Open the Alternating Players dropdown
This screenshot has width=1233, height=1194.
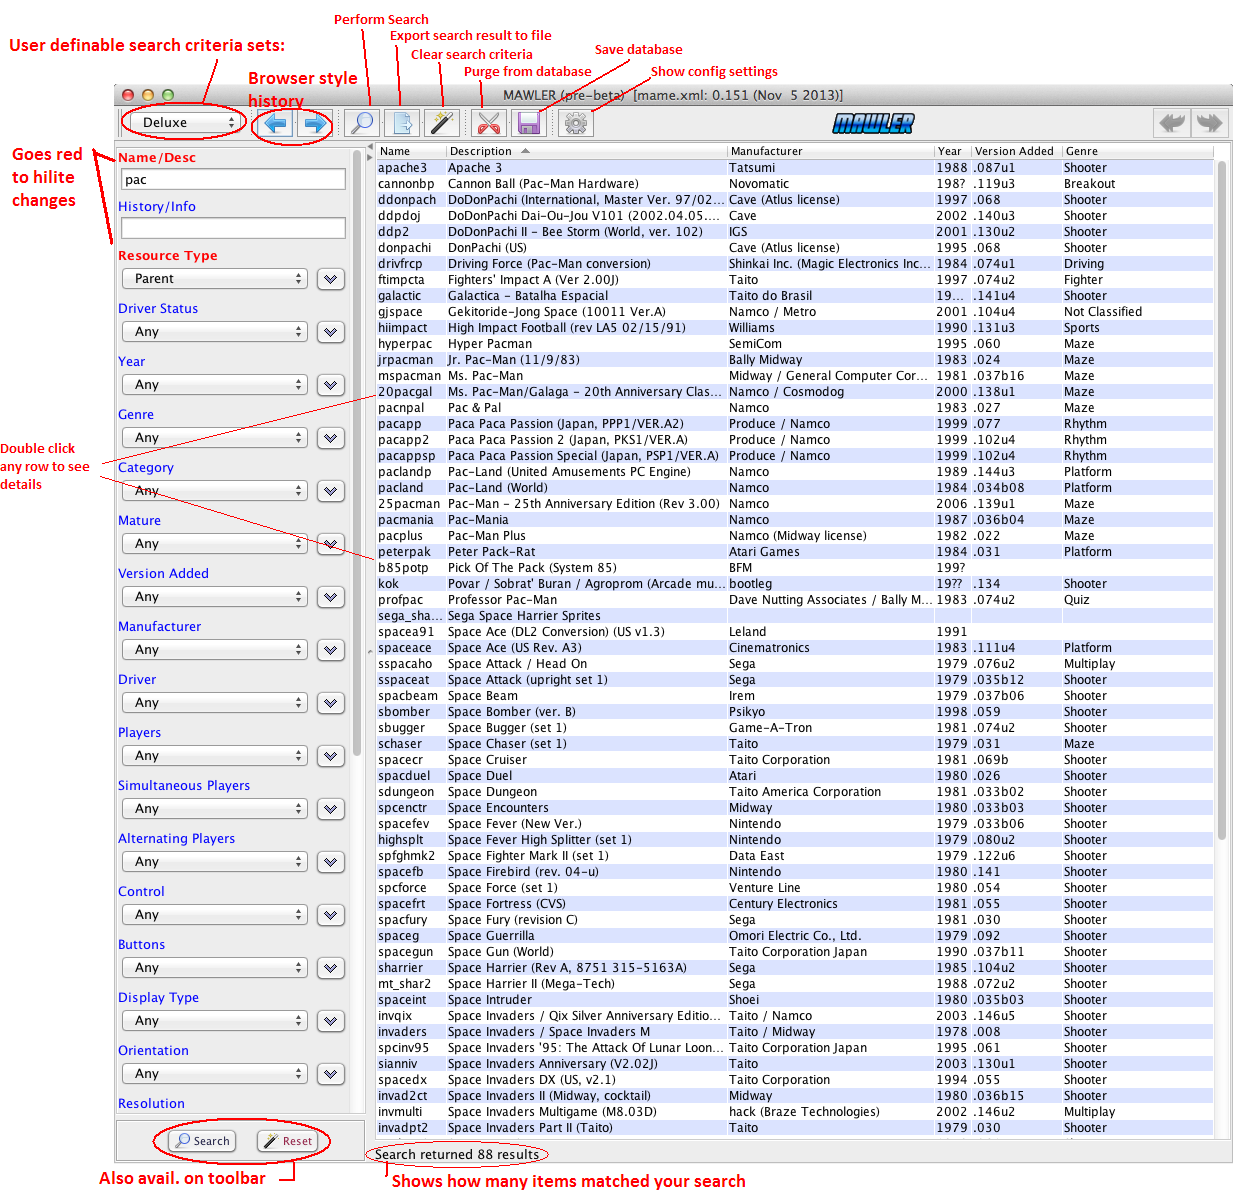[x=214, y=862]
